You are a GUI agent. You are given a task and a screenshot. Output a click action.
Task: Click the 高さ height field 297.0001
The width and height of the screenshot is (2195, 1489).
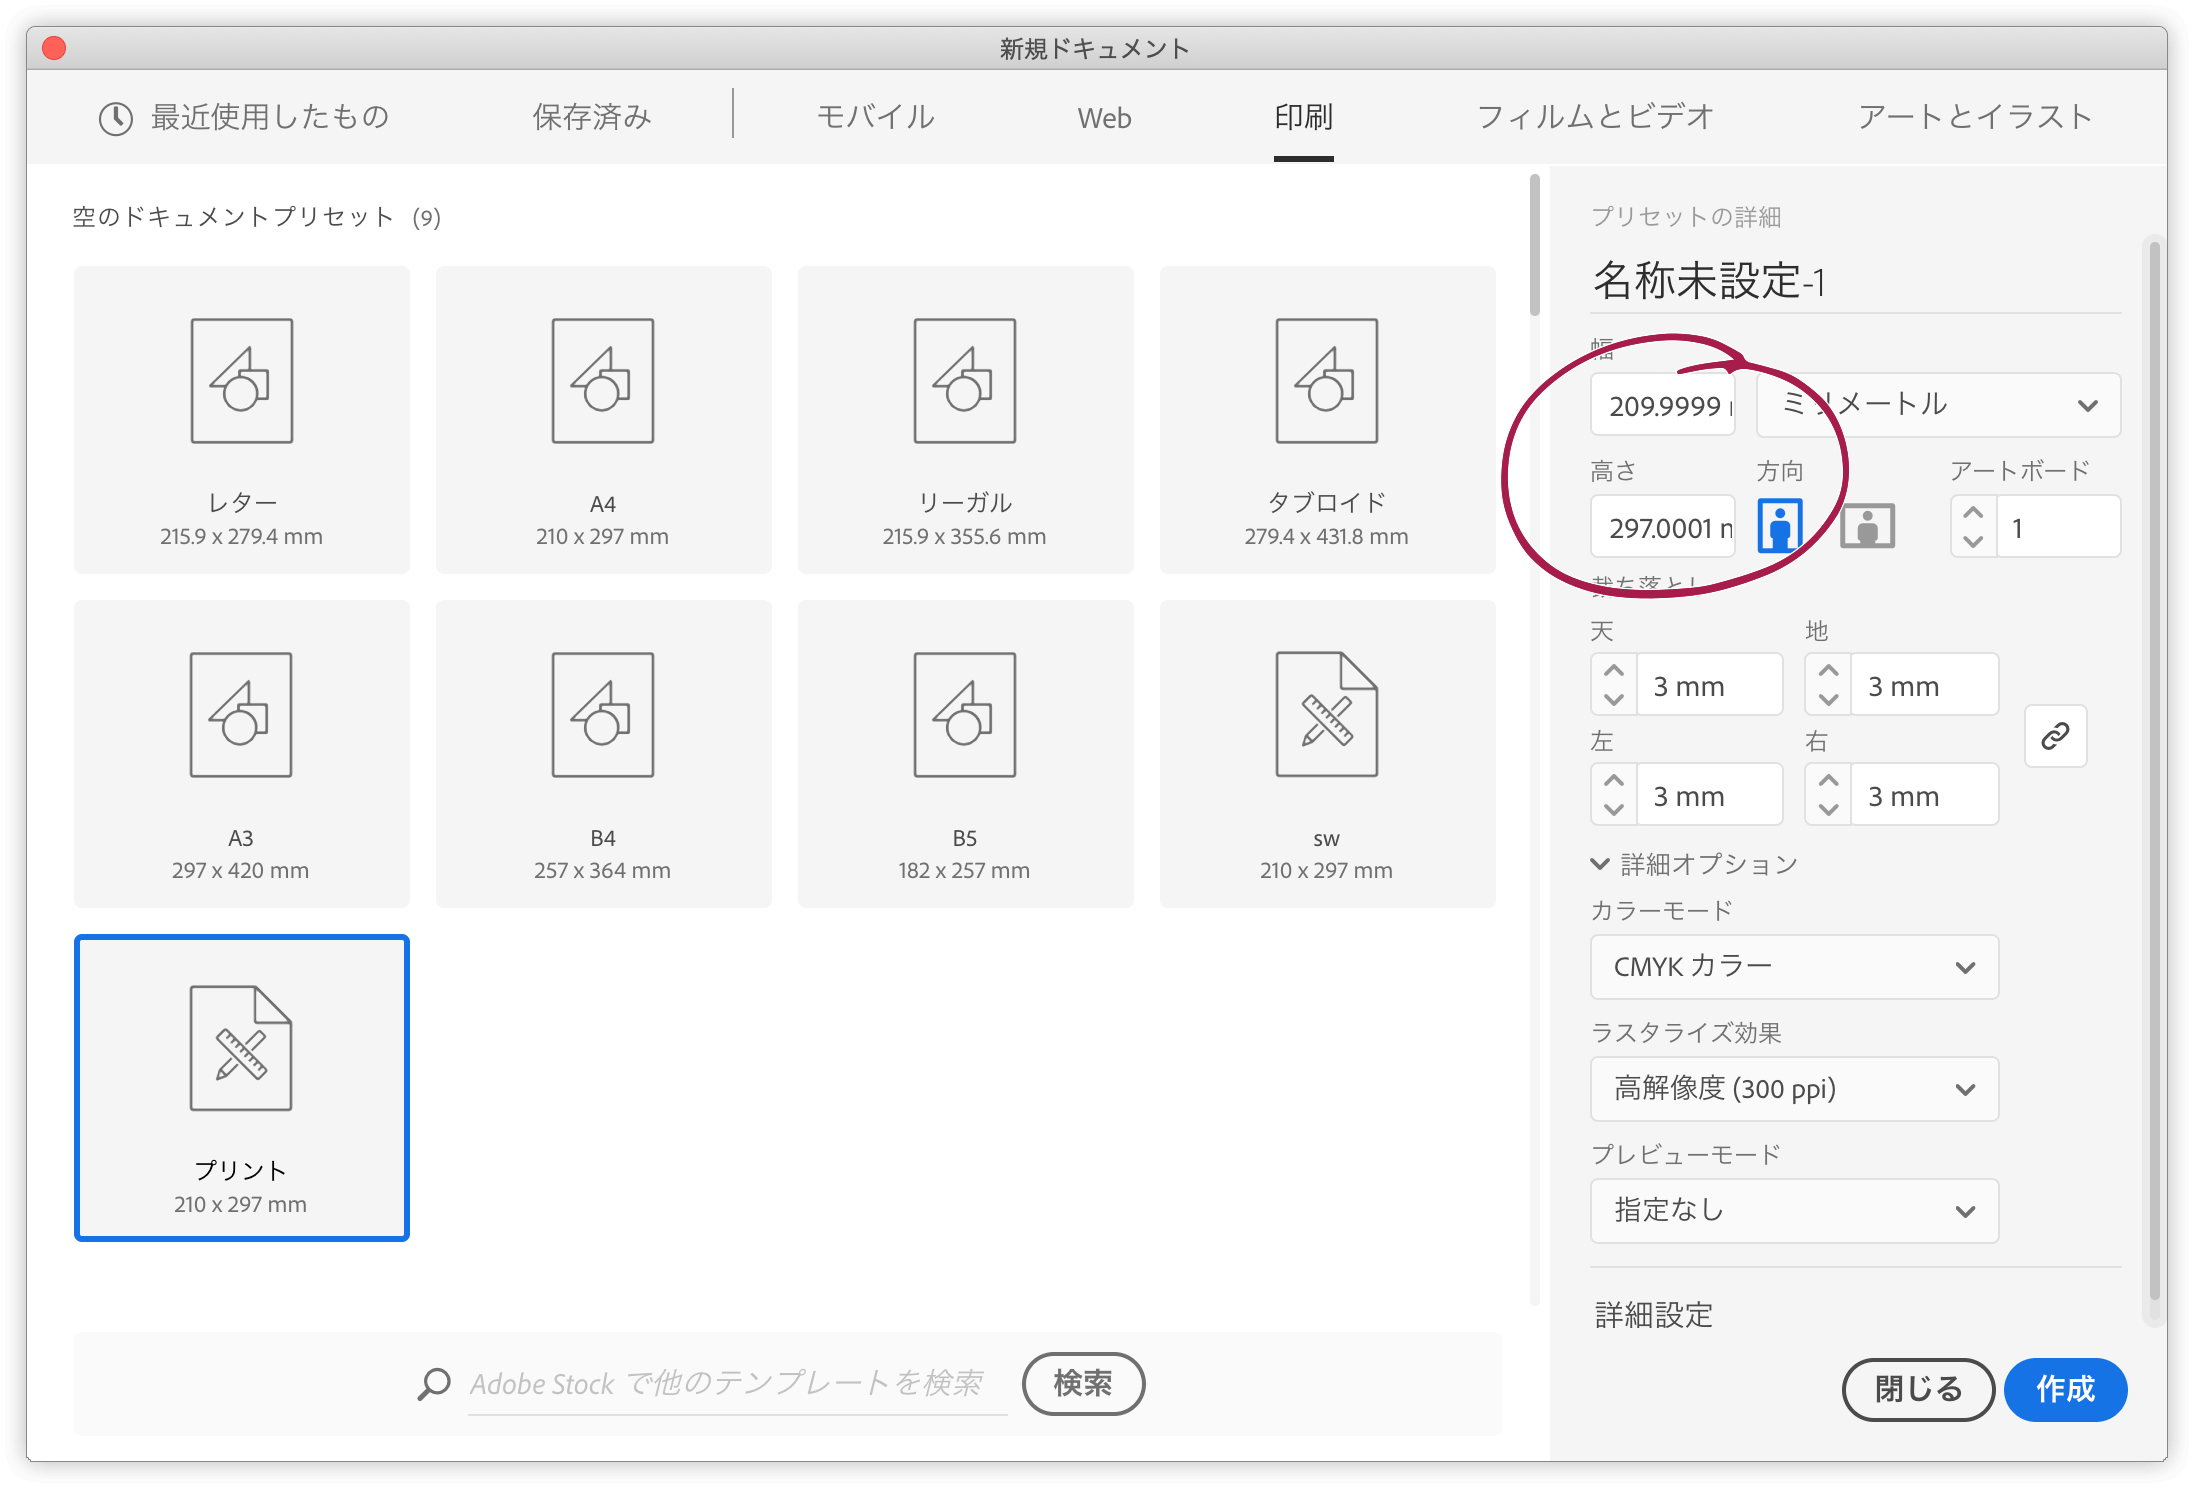point(1663,527)
